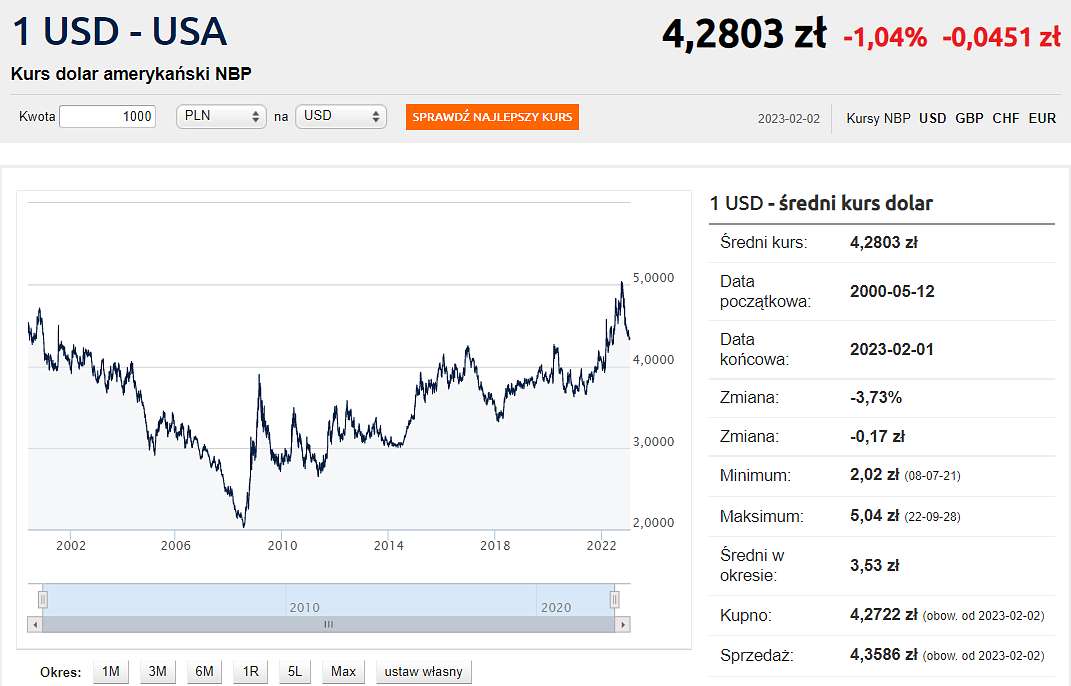
Task: Open the PLN source currency dropdown
Action: (221, 117)
